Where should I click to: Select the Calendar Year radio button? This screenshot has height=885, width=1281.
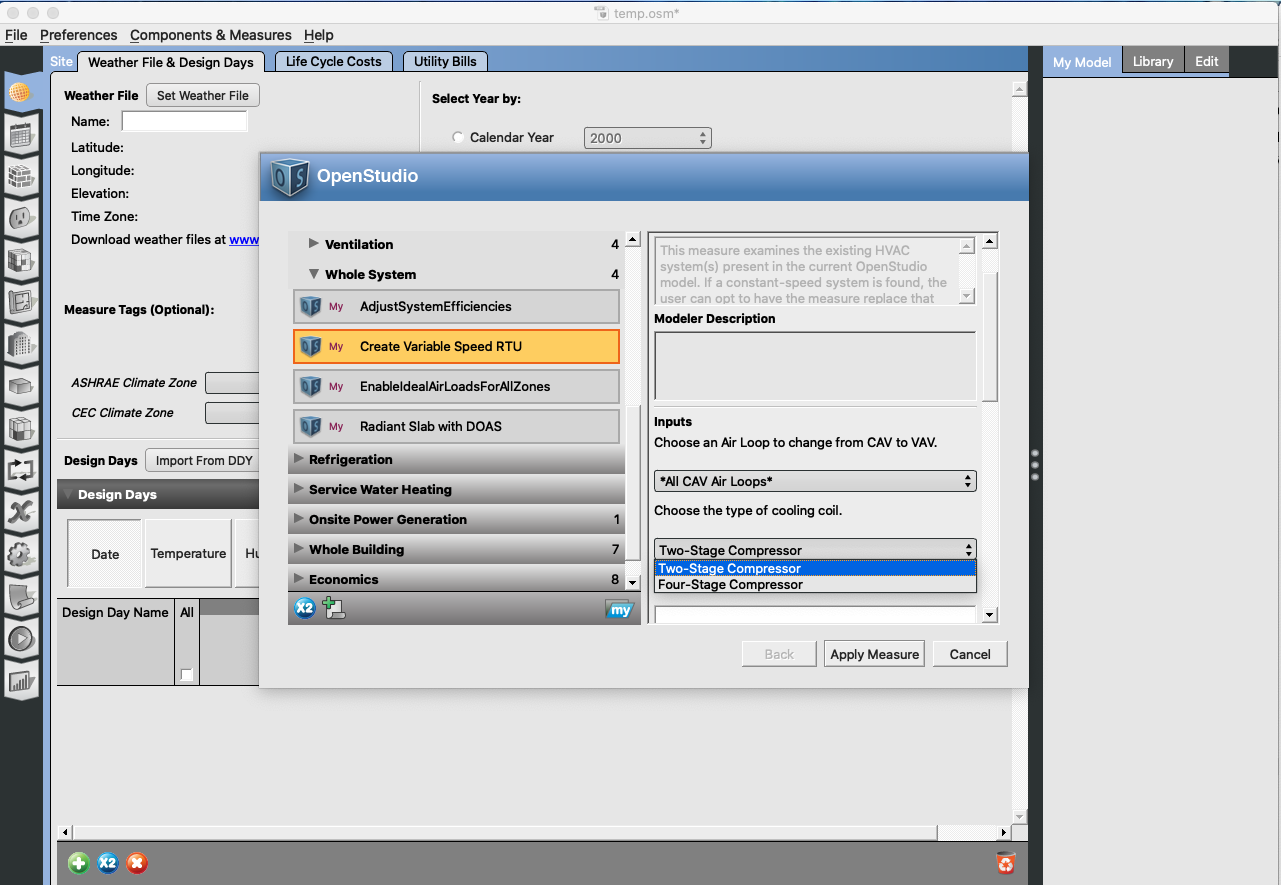(x=457, y=138)
